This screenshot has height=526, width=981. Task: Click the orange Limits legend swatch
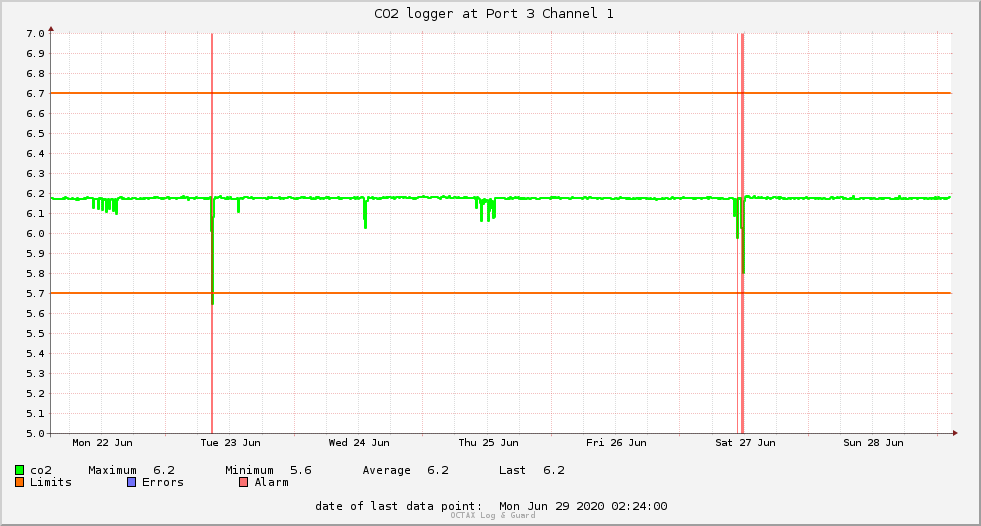click(x=19, y=482)
